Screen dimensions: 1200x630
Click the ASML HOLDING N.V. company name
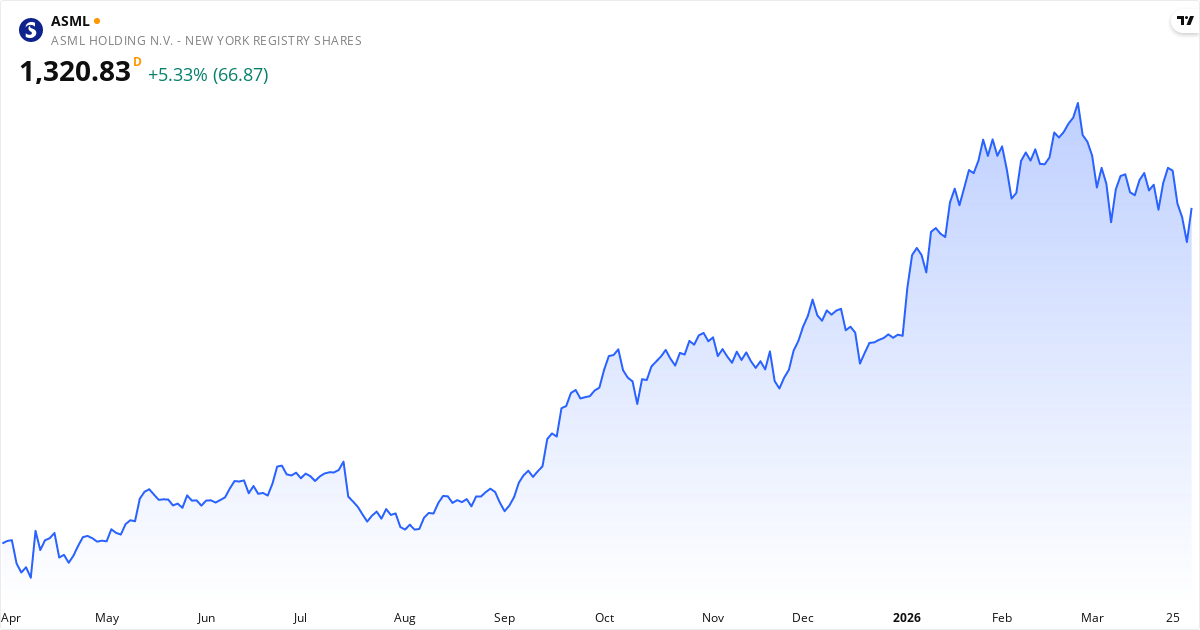(206, 41)
